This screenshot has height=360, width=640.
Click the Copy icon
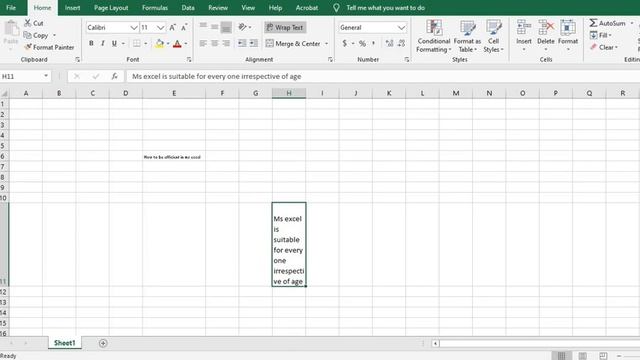(x=27, y=35)
